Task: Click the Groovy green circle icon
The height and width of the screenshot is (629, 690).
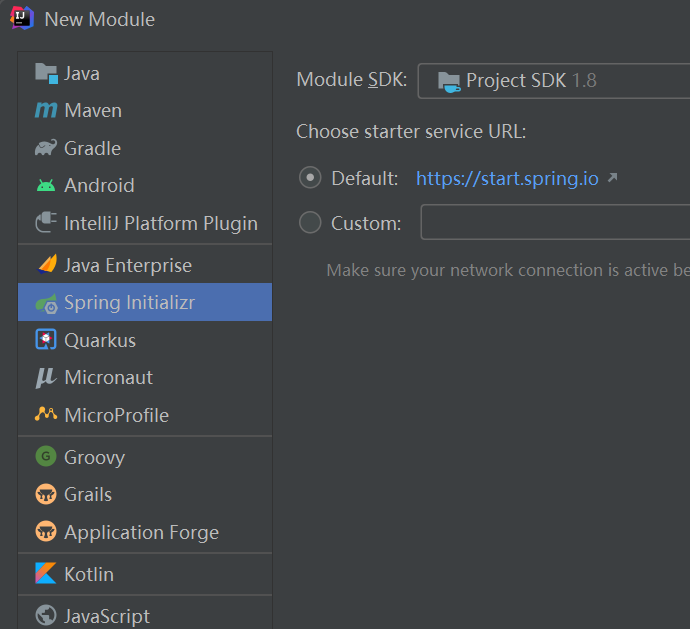Action: 46,457
